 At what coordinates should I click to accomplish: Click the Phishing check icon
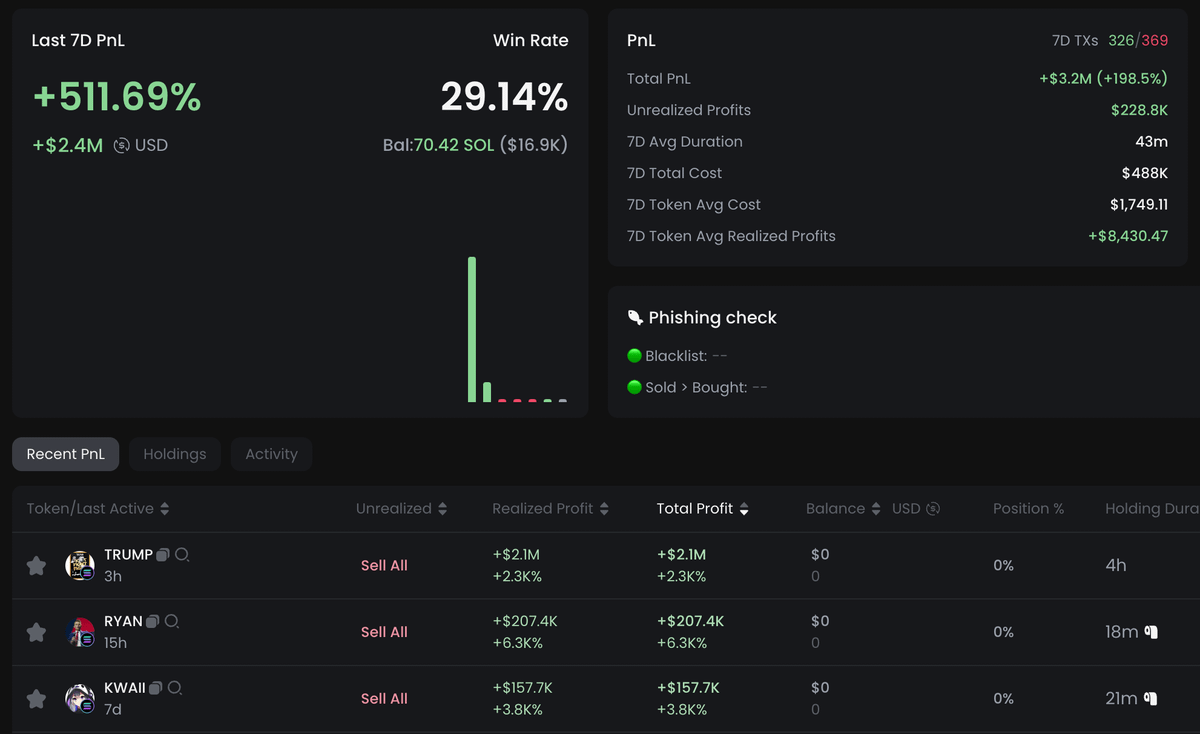click(635, 318)
